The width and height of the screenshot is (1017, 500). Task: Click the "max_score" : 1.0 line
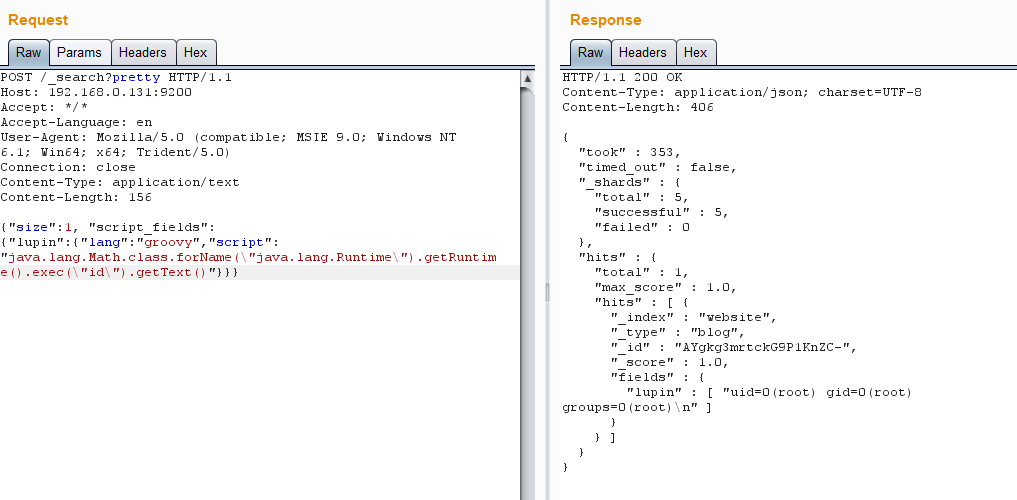point(665,287)
